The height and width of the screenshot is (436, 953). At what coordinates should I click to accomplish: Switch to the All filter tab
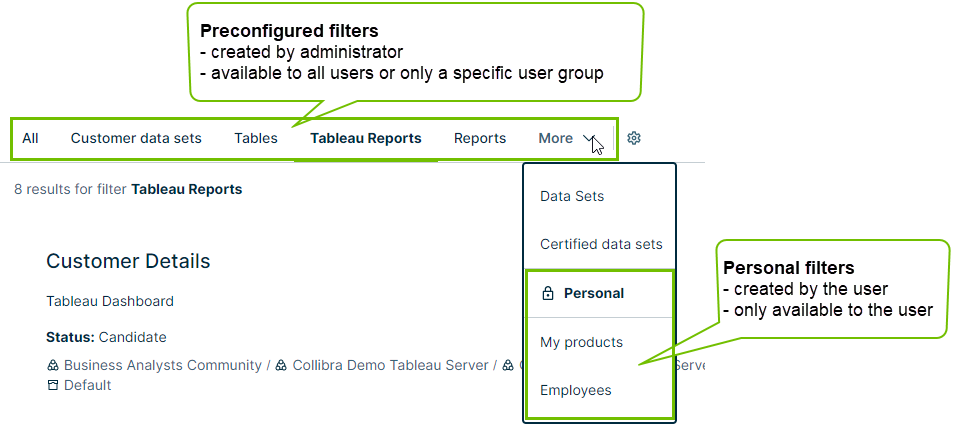30,139
